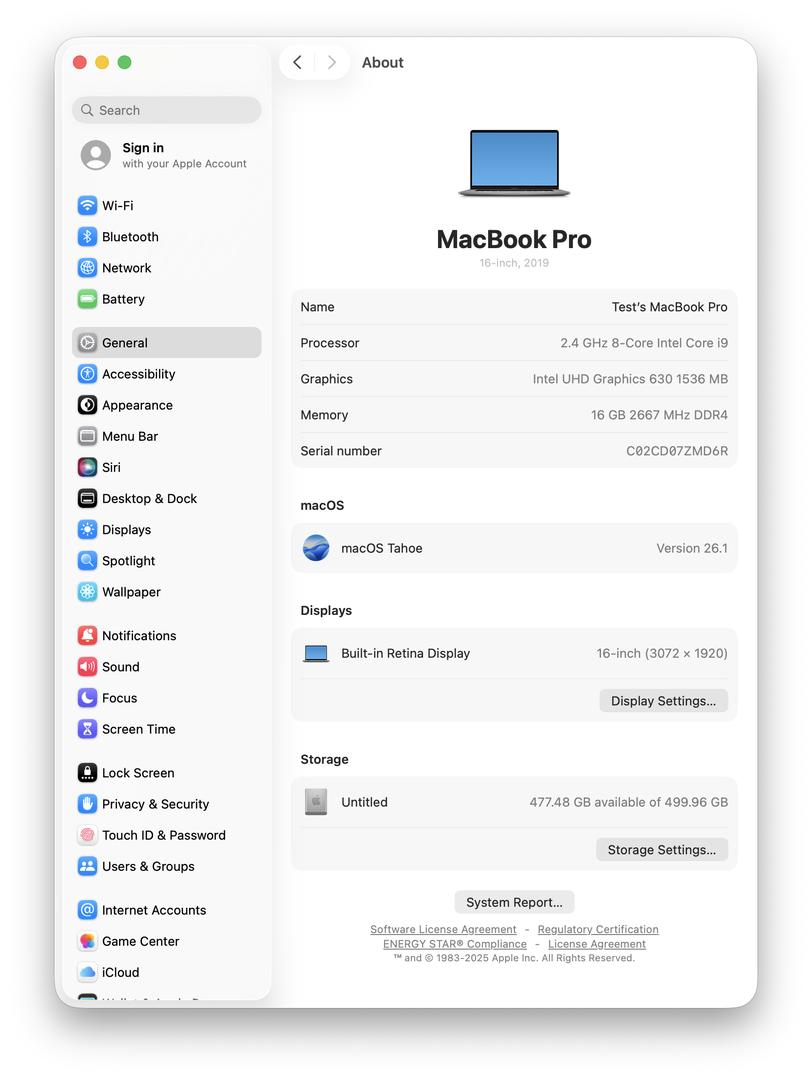The height and width of the screenshot is (1080, 812).
Task: Open the License Agreement link
Action: click(x=596, y=944)
